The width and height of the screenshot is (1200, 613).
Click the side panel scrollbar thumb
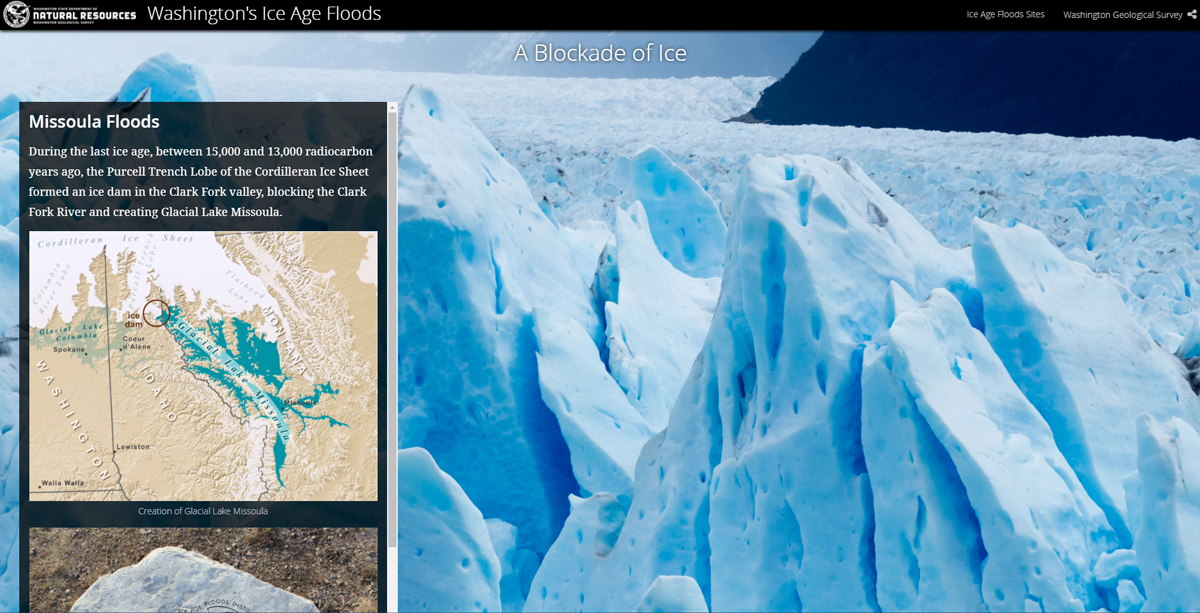pyautogui.click(x=392, y=330)
